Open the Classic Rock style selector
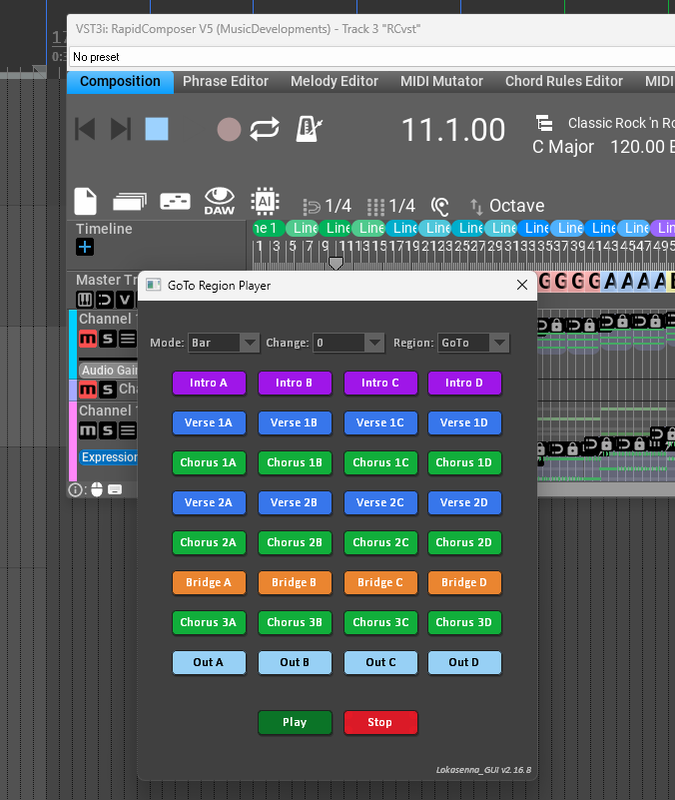Image resolution: width=675 pixels, height=800 pixels. click(621, 123)
